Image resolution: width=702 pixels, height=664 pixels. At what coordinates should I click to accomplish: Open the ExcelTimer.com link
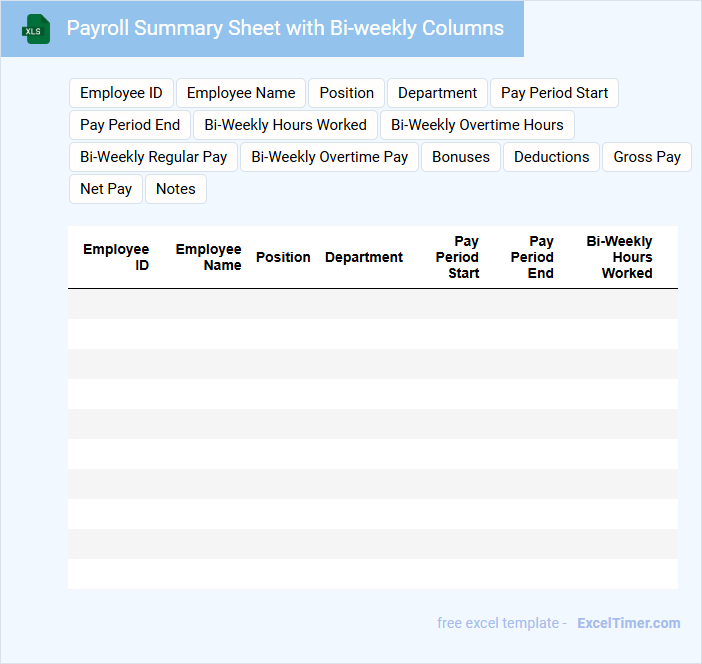pyautogui.click(x=628, y=623)
